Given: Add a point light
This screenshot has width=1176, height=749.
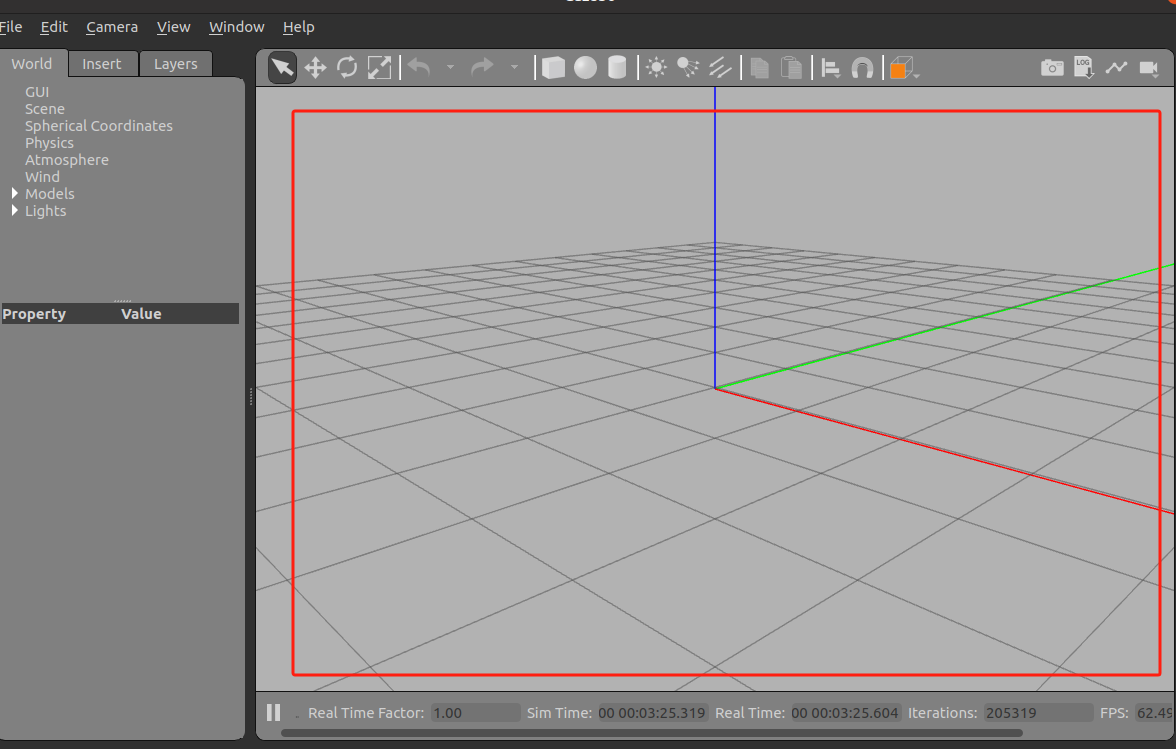Looking at the screenshot, I should [x=656, y=68].
